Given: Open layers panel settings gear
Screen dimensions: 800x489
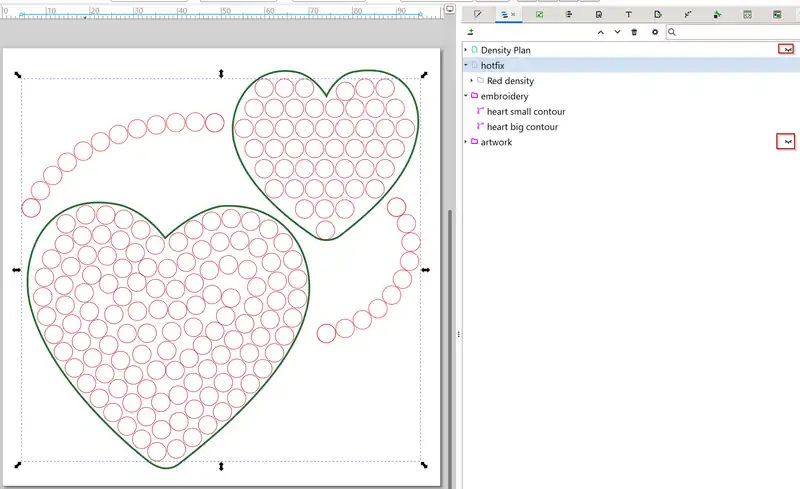Looking at the screenshot, I should 655,32.
